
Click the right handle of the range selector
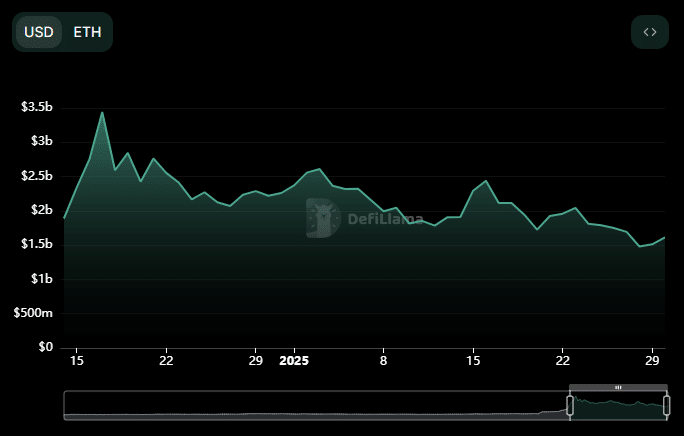[666, 405]
